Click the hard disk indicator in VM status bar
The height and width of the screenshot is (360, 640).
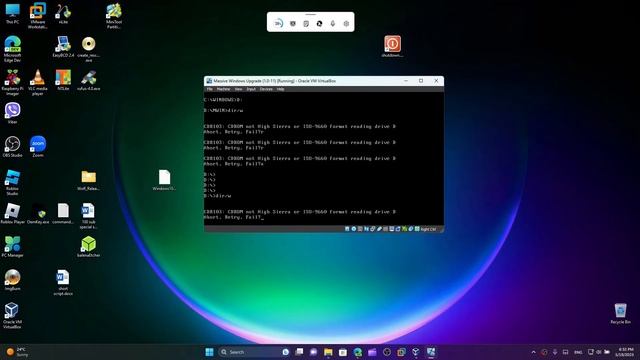tap(347, 229)
